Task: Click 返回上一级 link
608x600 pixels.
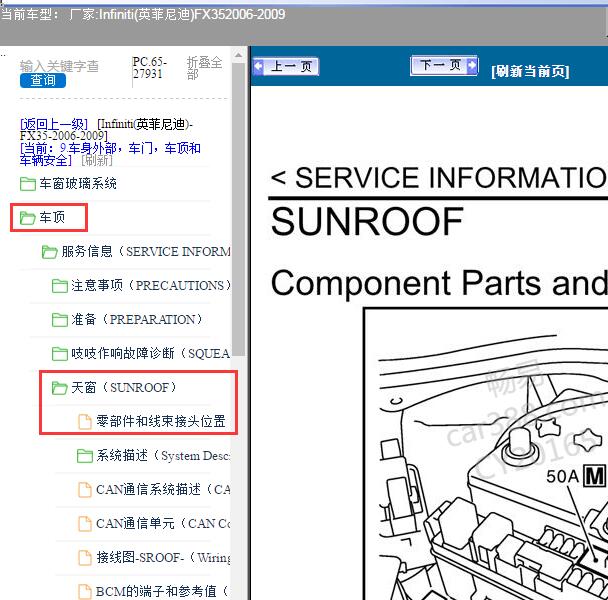Action: pyautogui.click(x=54, y=124)
